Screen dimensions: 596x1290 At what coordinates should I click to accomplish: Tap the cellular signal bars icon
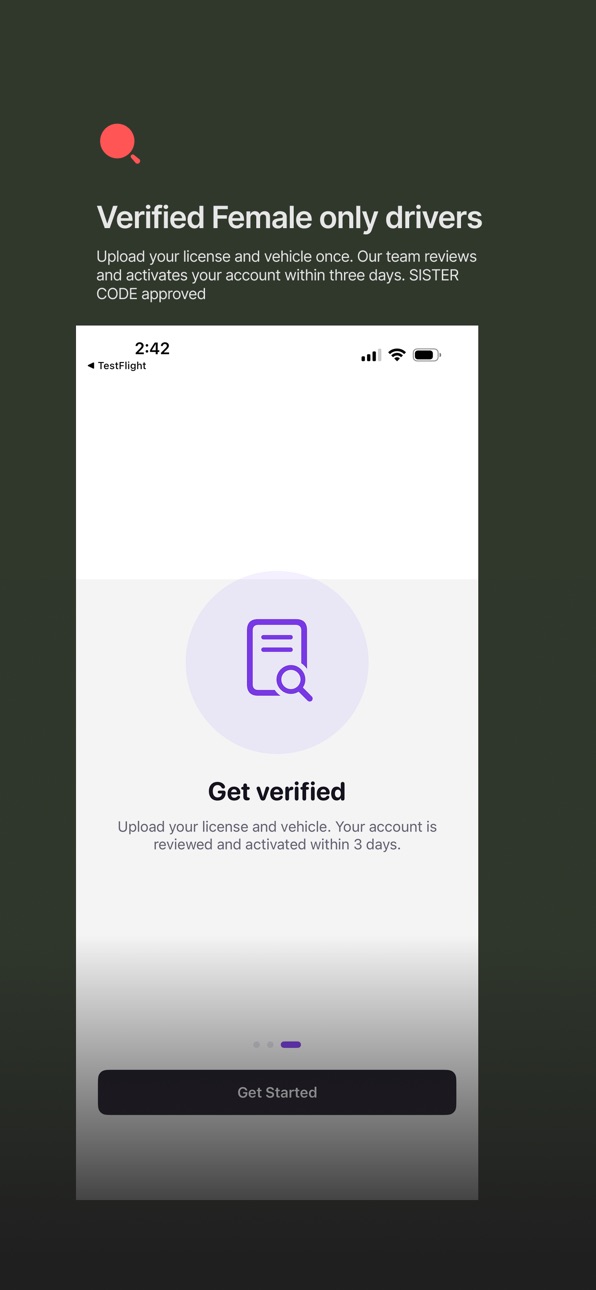tap(371, 355)
